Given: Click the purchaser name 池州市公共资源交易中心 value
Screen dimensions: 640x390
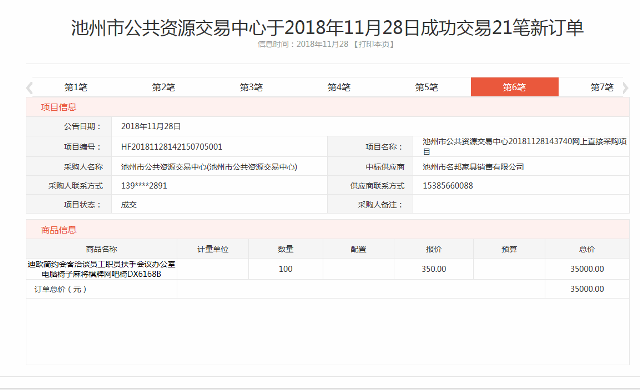Looking at the screenshot, I should click(x=209, y=166).
